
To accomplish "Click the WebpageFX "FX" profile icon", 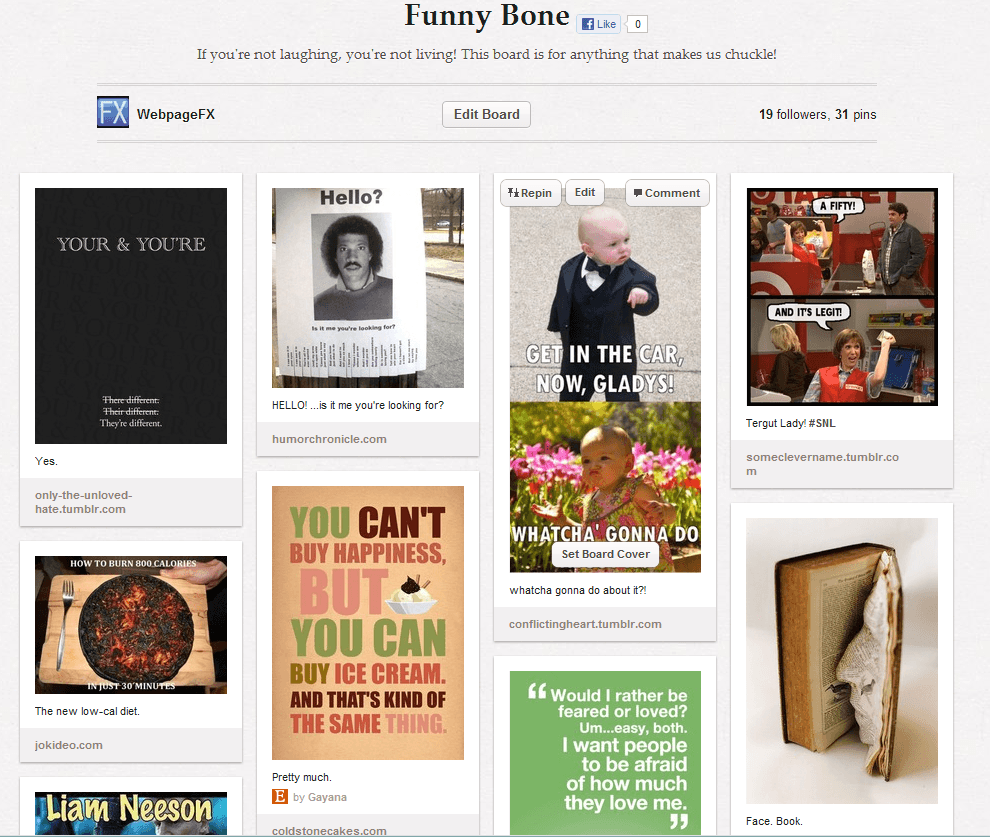I will coord(112,112).
